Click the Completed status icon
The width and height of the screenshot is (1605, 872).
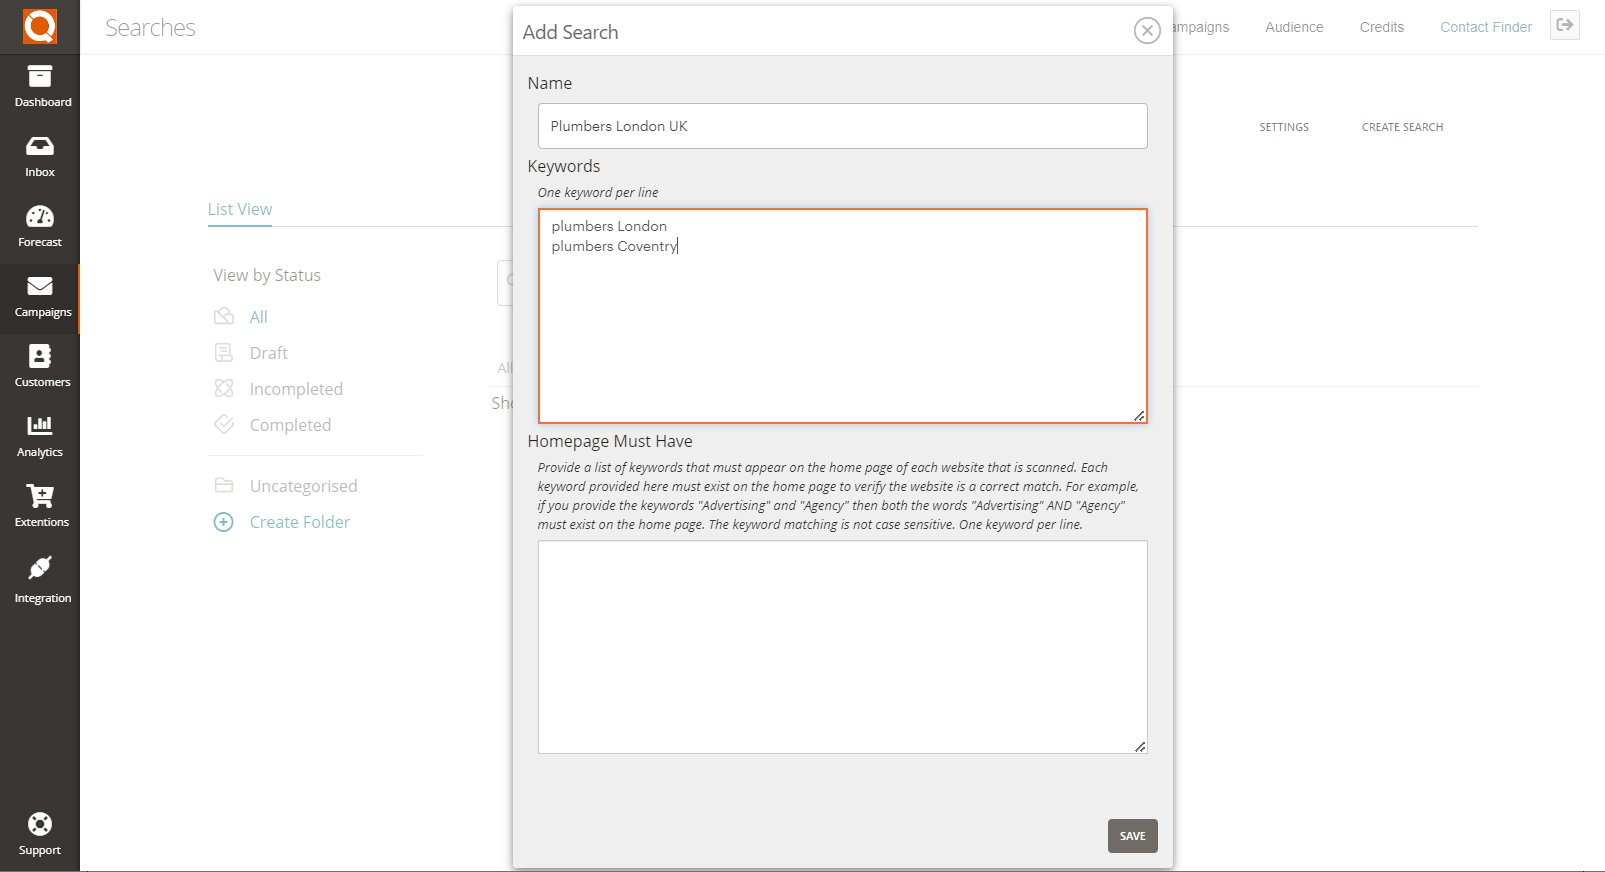pos(224,425)
